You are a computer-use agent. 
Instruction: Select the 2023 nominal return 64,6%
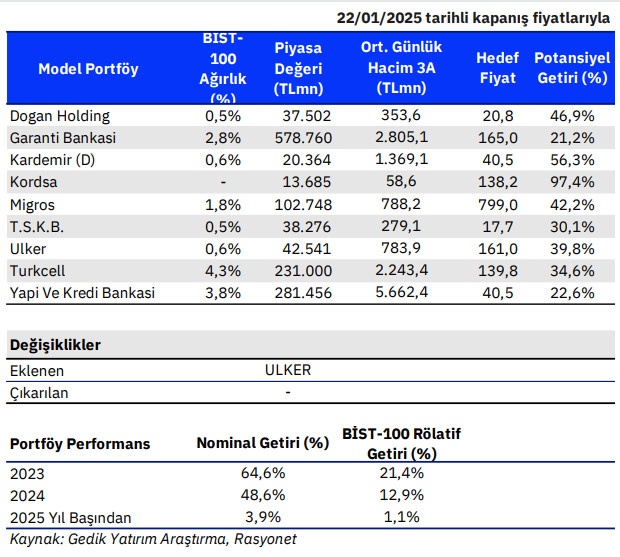265,473
